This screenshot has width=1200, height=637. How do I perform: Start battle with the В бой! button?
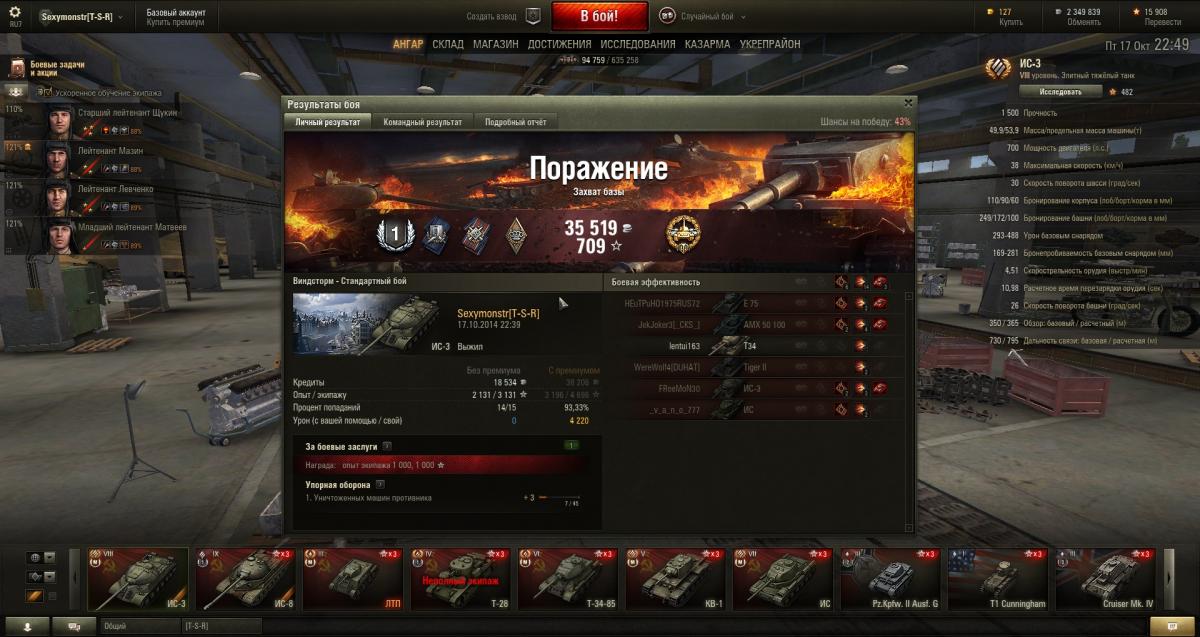(x=599, y=16)
